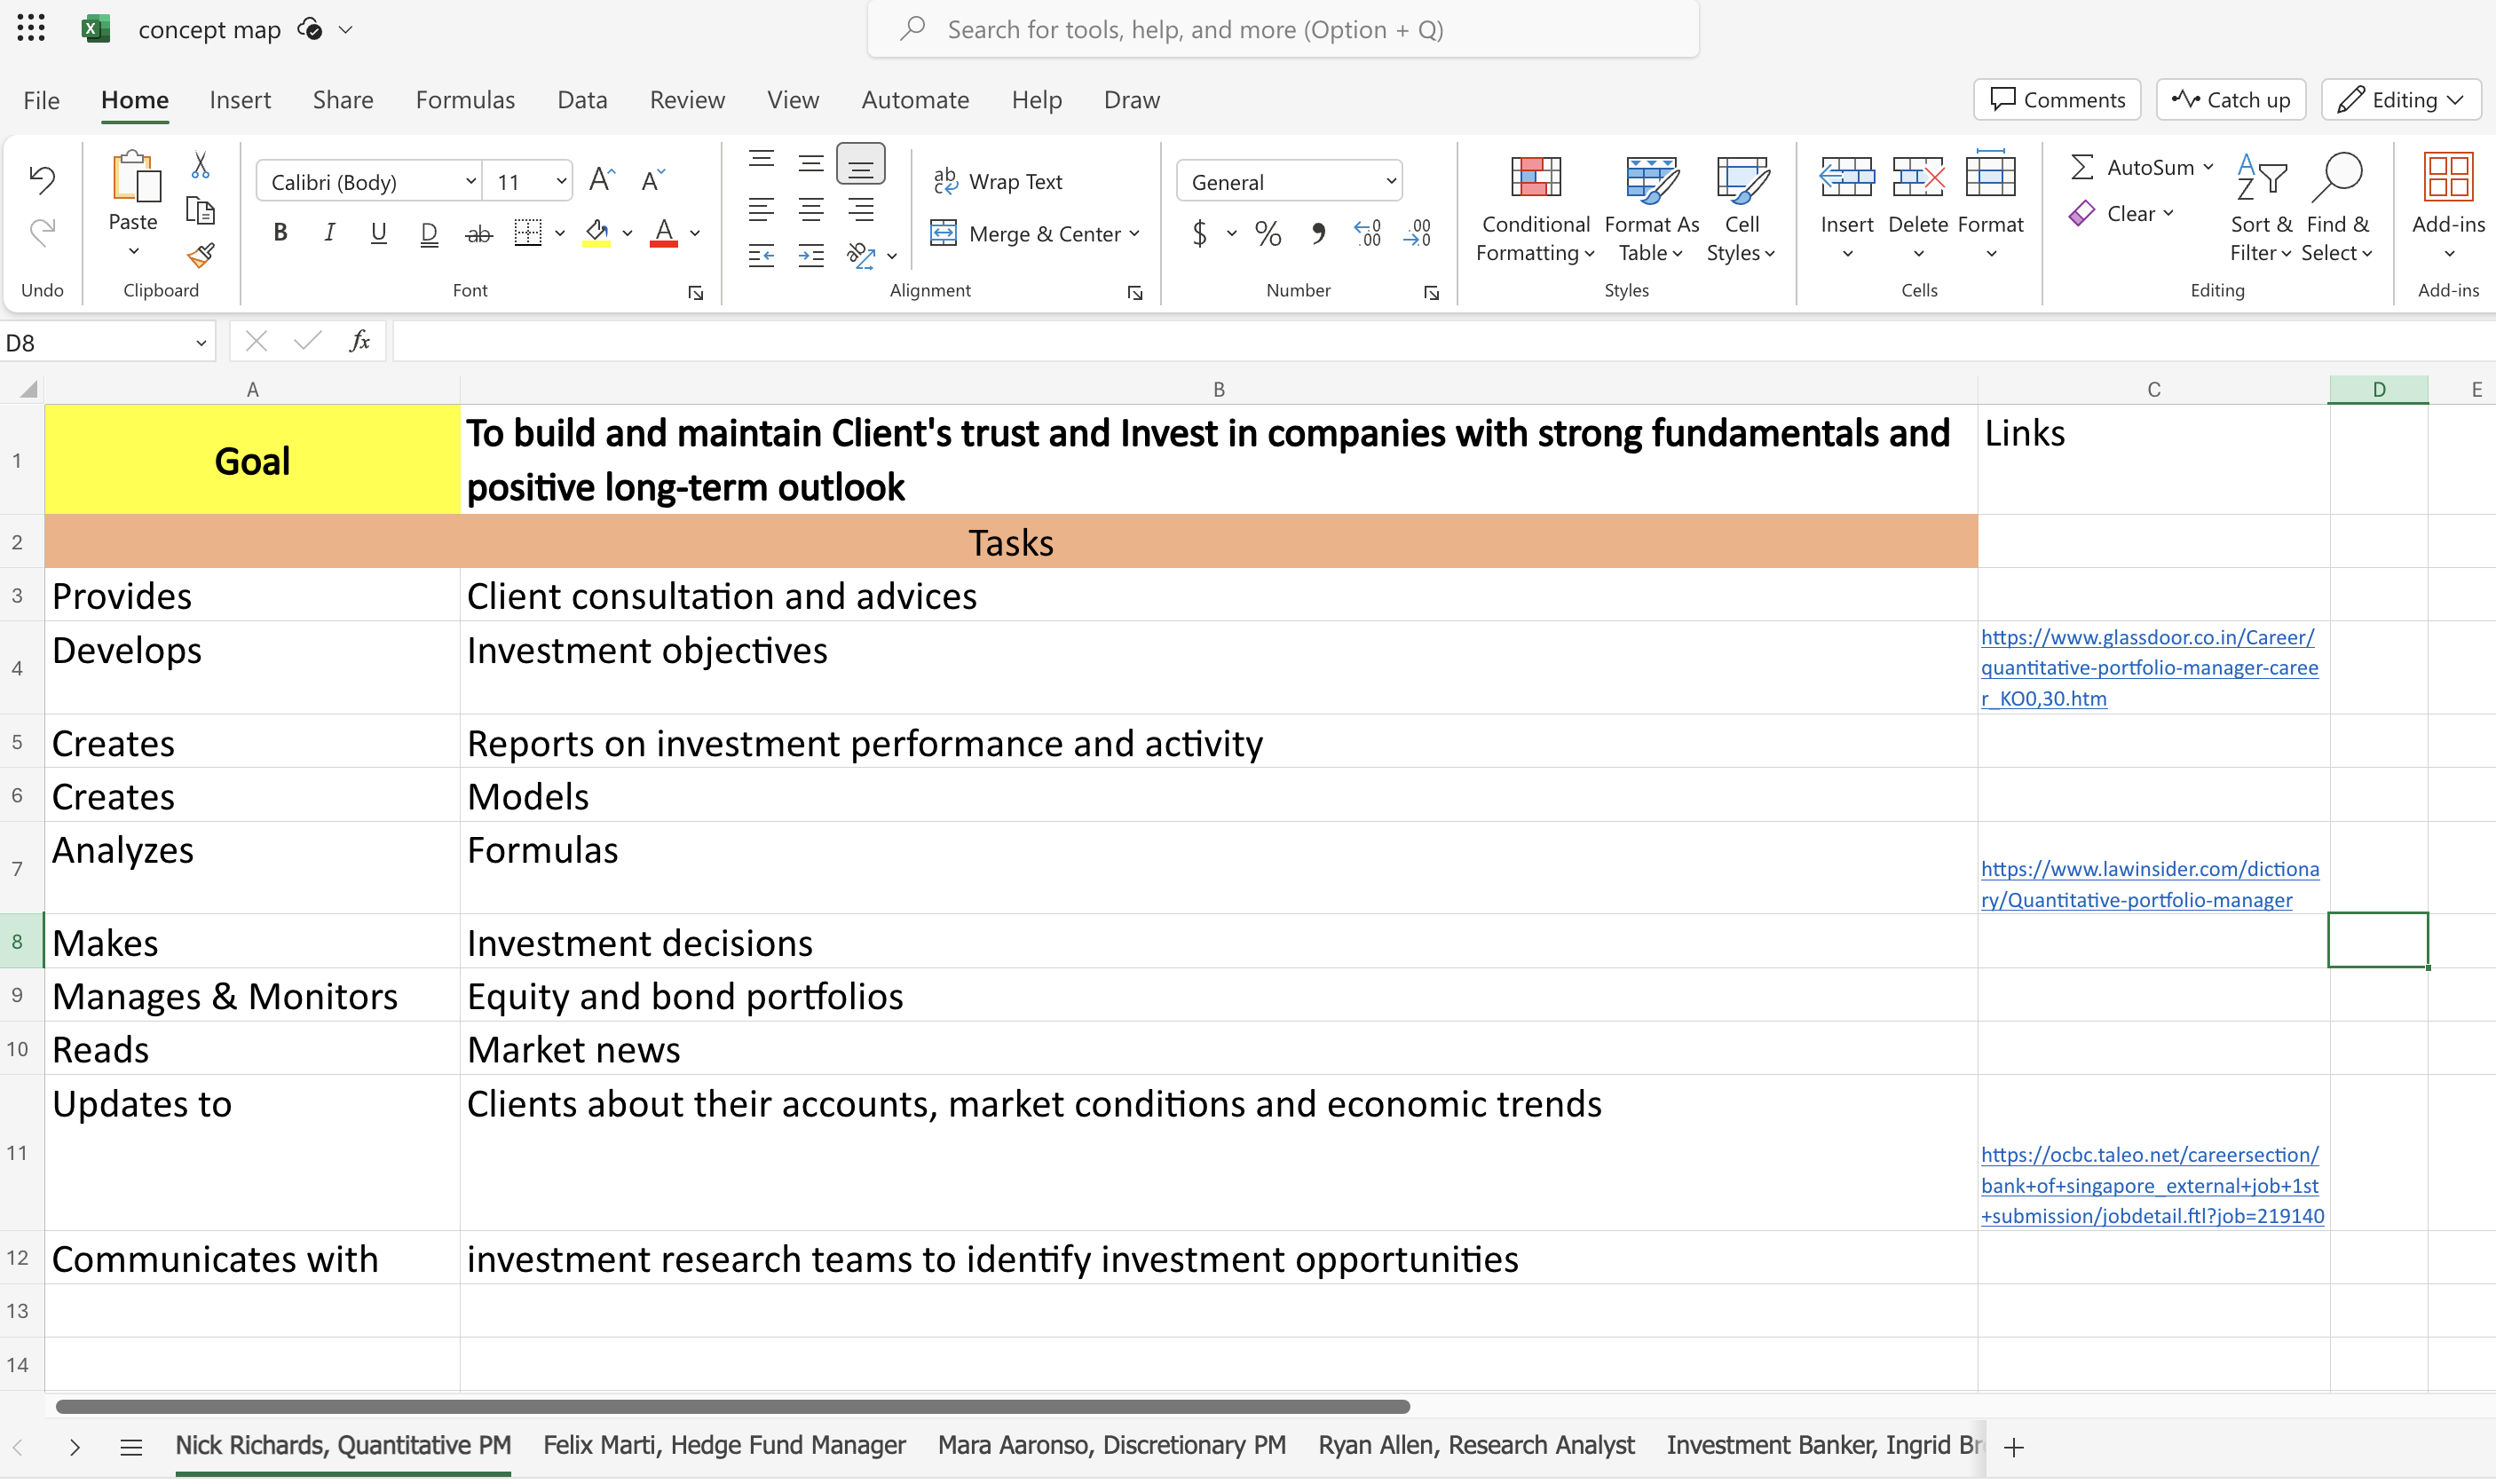Viewport: 2496px width, 1484px height.
Task: Open the Felix Marti, Hedge Fund Manager sheet
Action: 724,1445
